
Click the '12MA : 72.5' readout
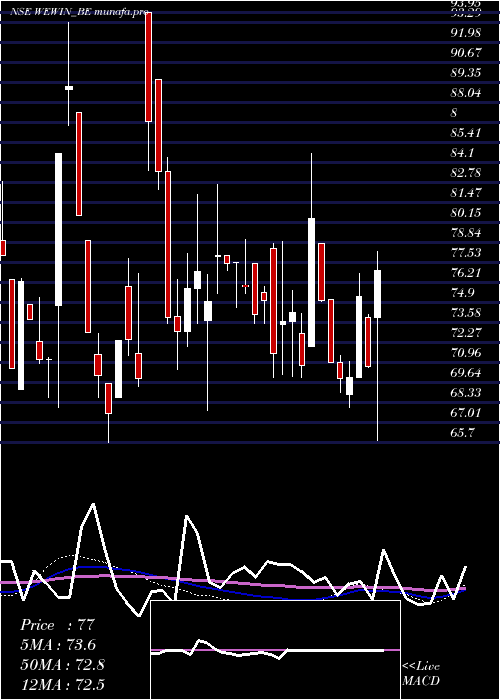[x=63, y=684]
